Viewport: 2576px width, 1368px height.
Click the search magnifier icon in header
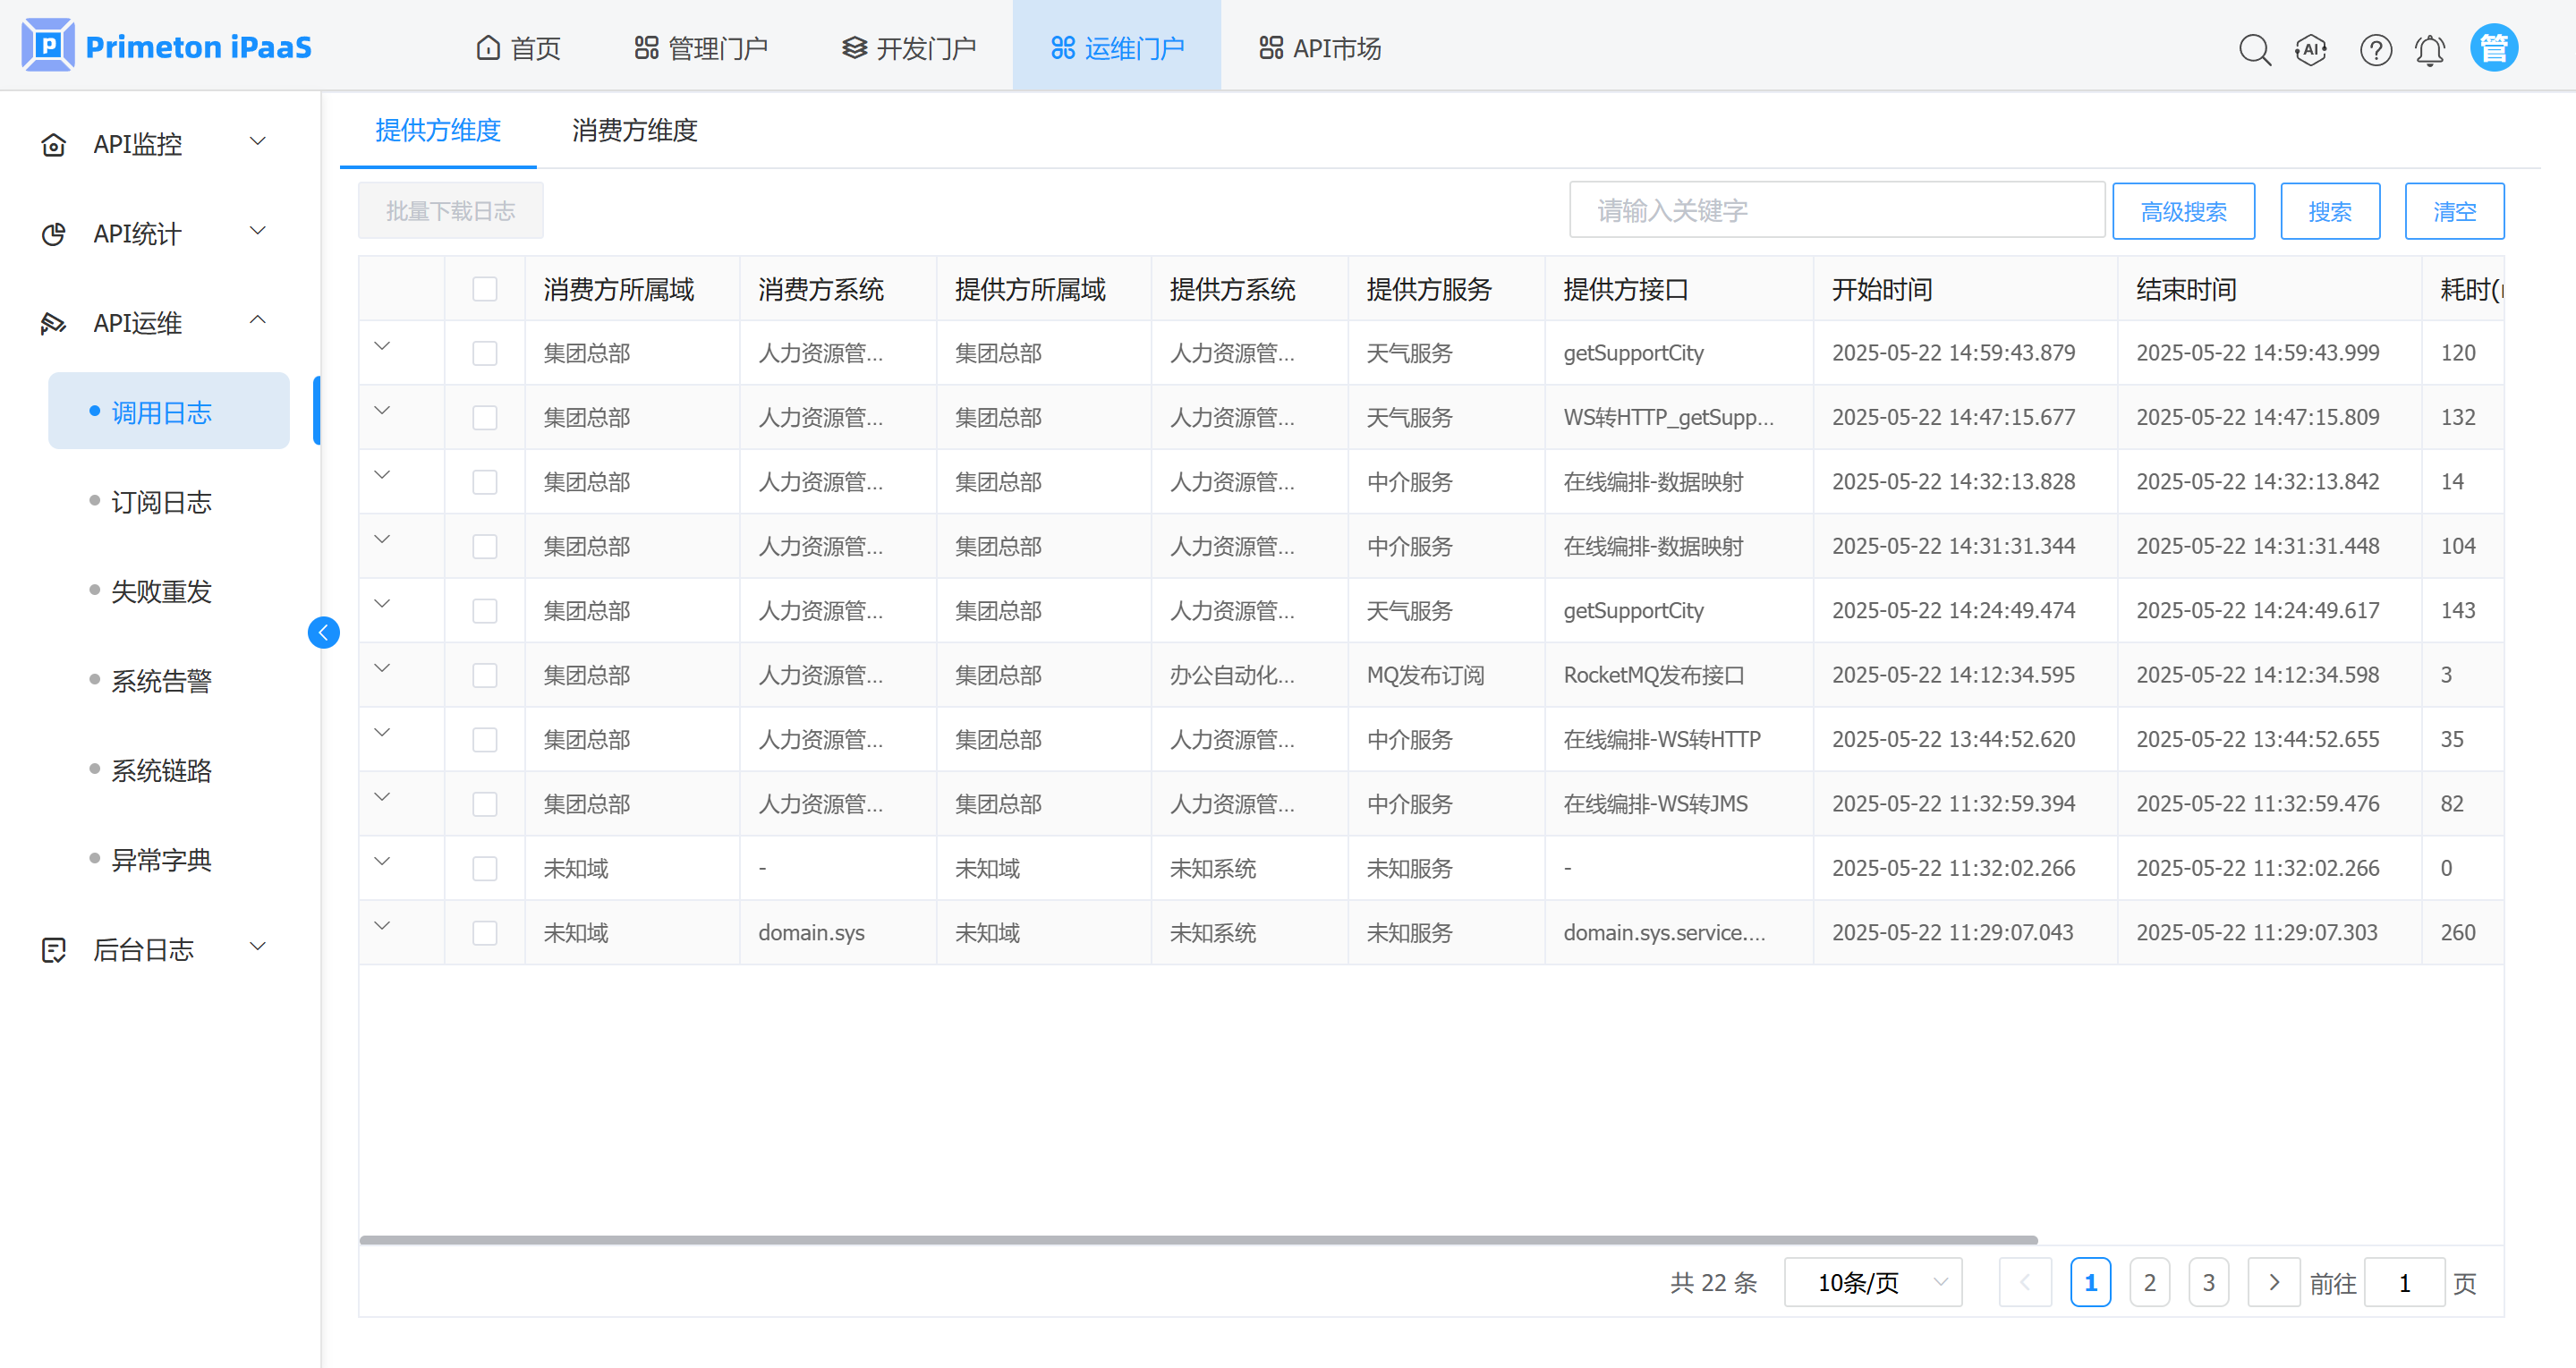(2254, 48)
